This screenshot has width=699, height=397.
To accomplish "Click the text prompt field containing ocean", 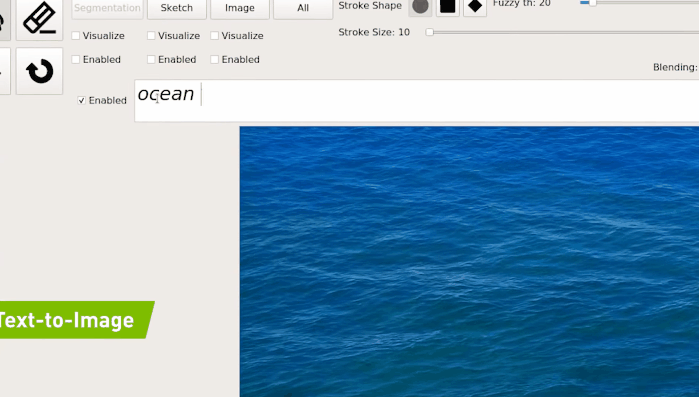I will [416, 101].
